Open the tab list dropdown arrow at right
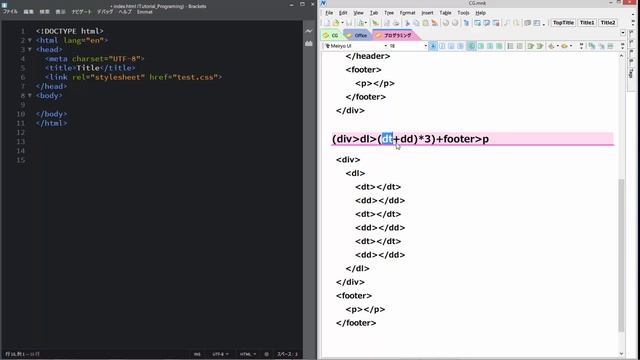Viewport: 640px width, 360px height. pyautogui.click(x=623, y=33)
